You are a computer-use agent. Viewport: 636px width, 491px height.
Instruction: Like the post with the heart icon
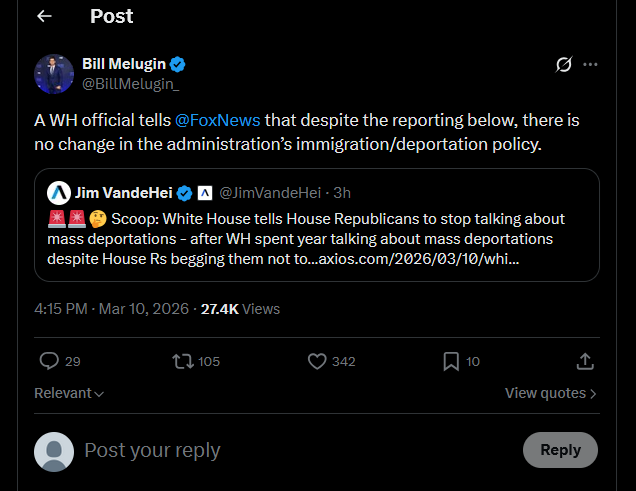[x=317, y=361]
